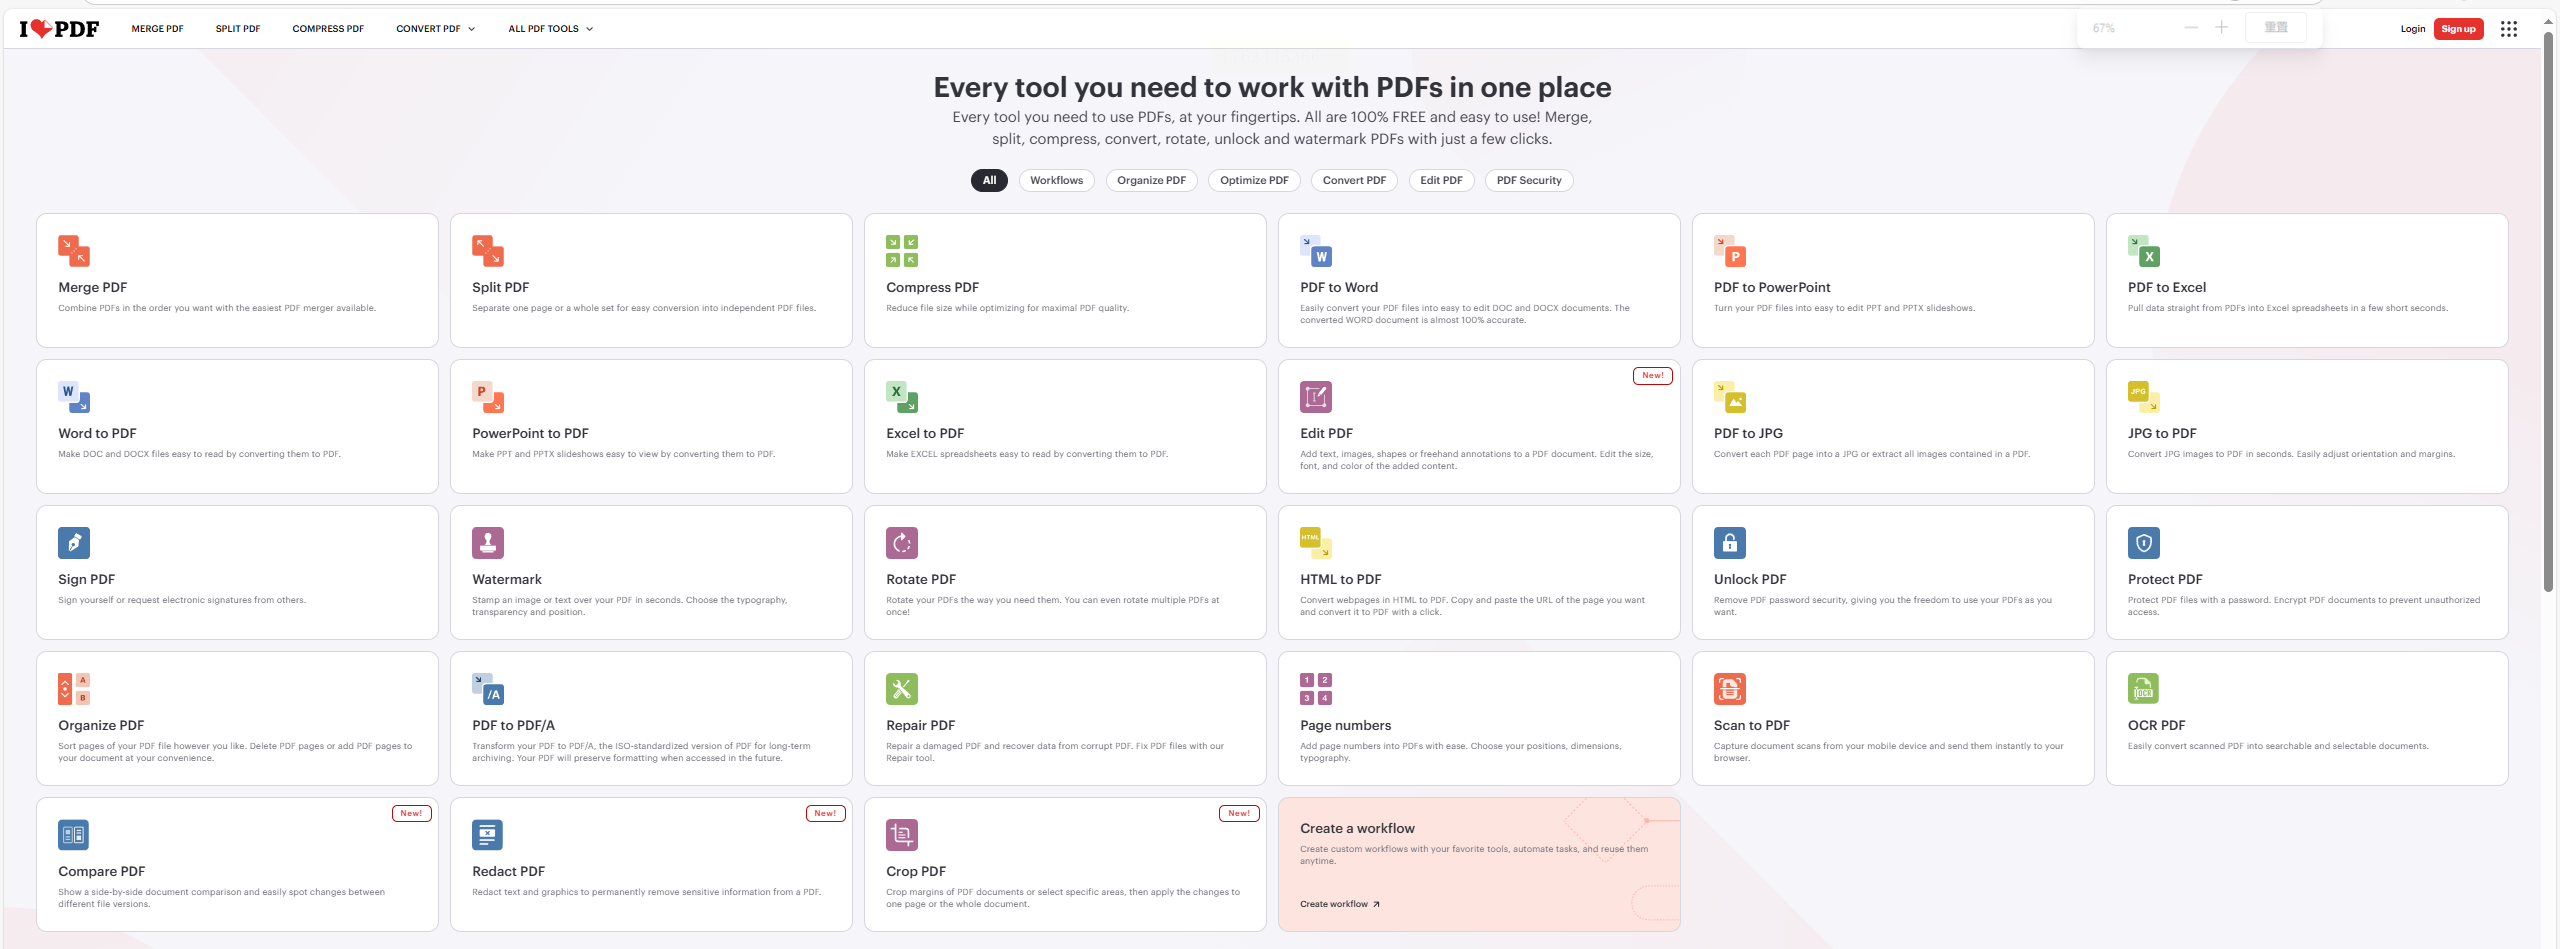The height and width of the screenshot is (949, 2560).
Task: Select the Scan to PDF icon
Action: click(1729, 689)
